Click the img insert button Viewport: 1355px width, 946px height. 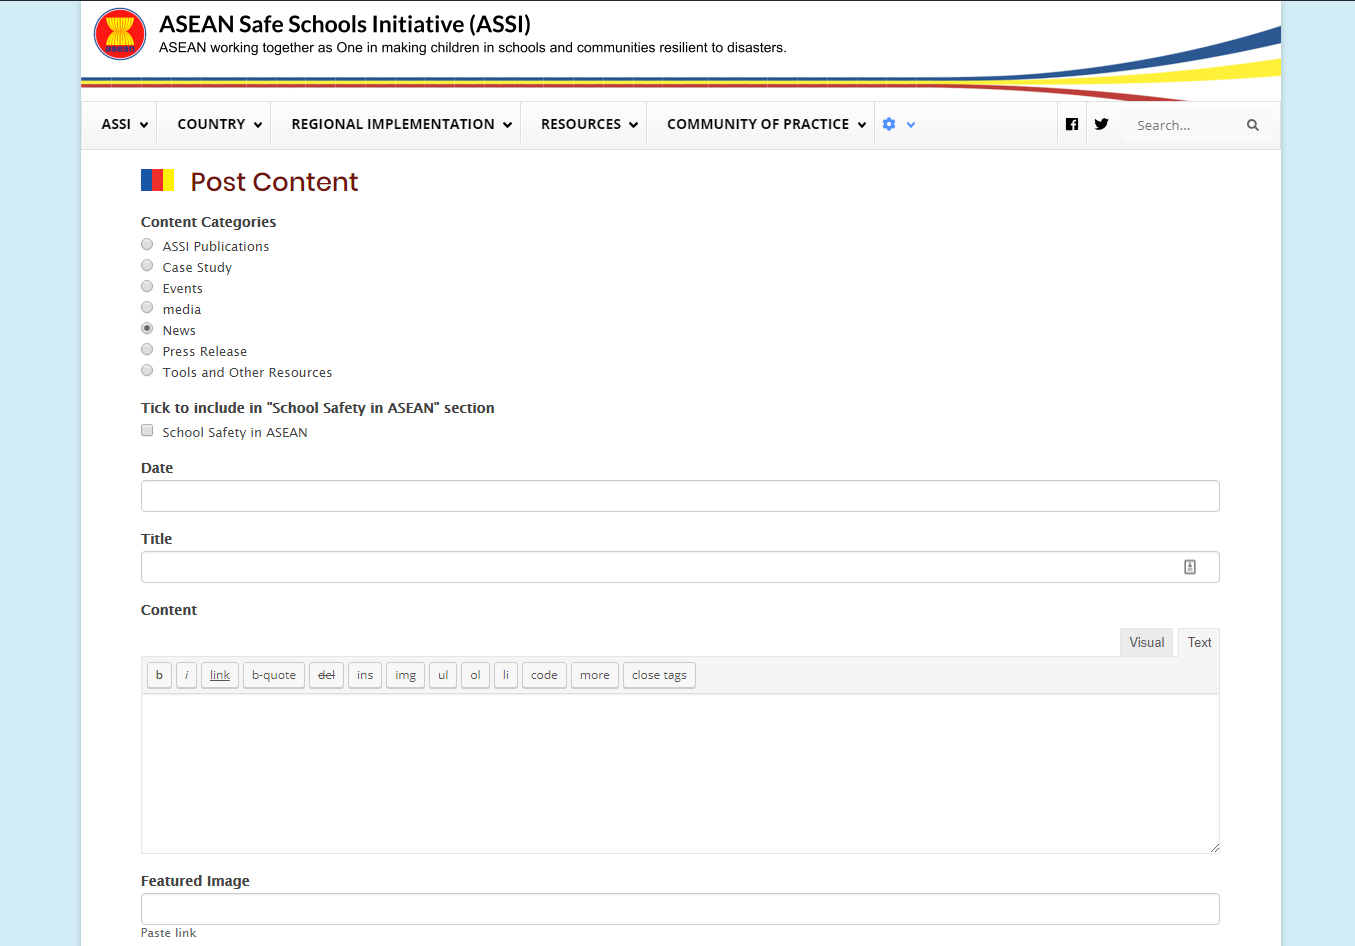(405, 675)
